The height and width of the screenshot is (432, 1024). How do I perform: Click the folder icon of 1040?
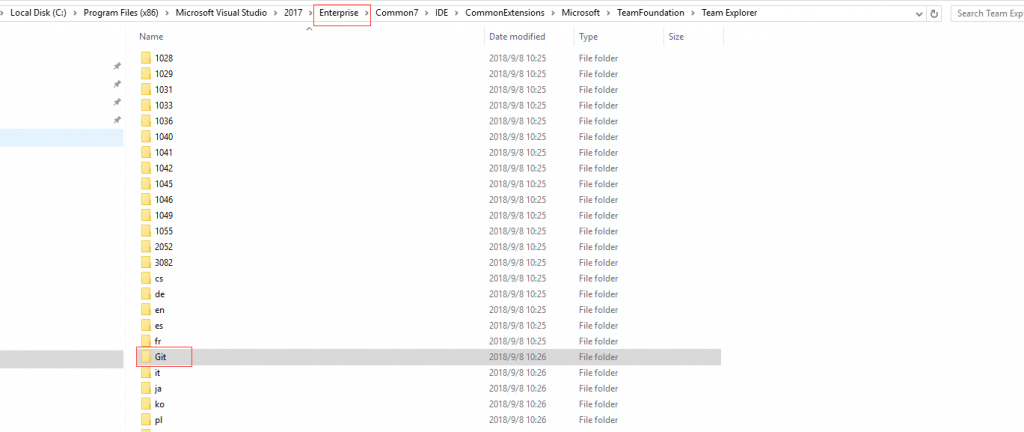click(146, 136)
